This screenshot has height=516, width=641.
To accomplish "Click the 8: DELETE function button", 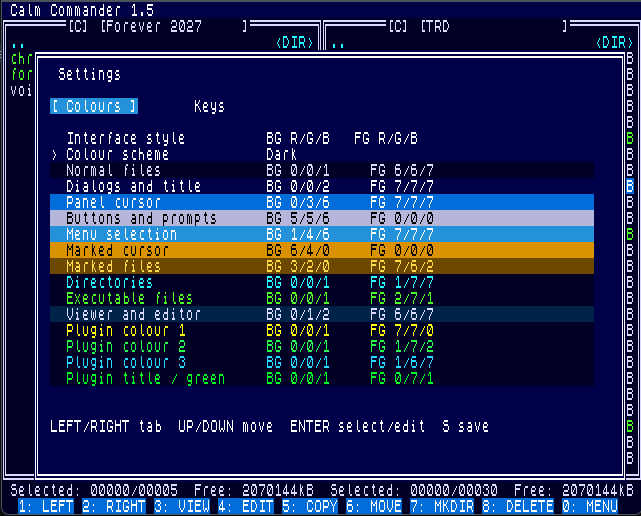I will [x=518, y=506].
